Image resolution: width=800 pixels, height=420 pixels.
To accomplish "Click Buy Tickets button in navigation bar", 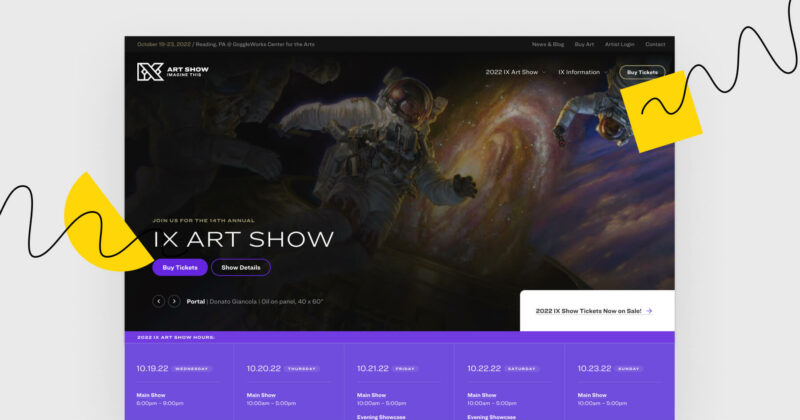I will [642, 72].
